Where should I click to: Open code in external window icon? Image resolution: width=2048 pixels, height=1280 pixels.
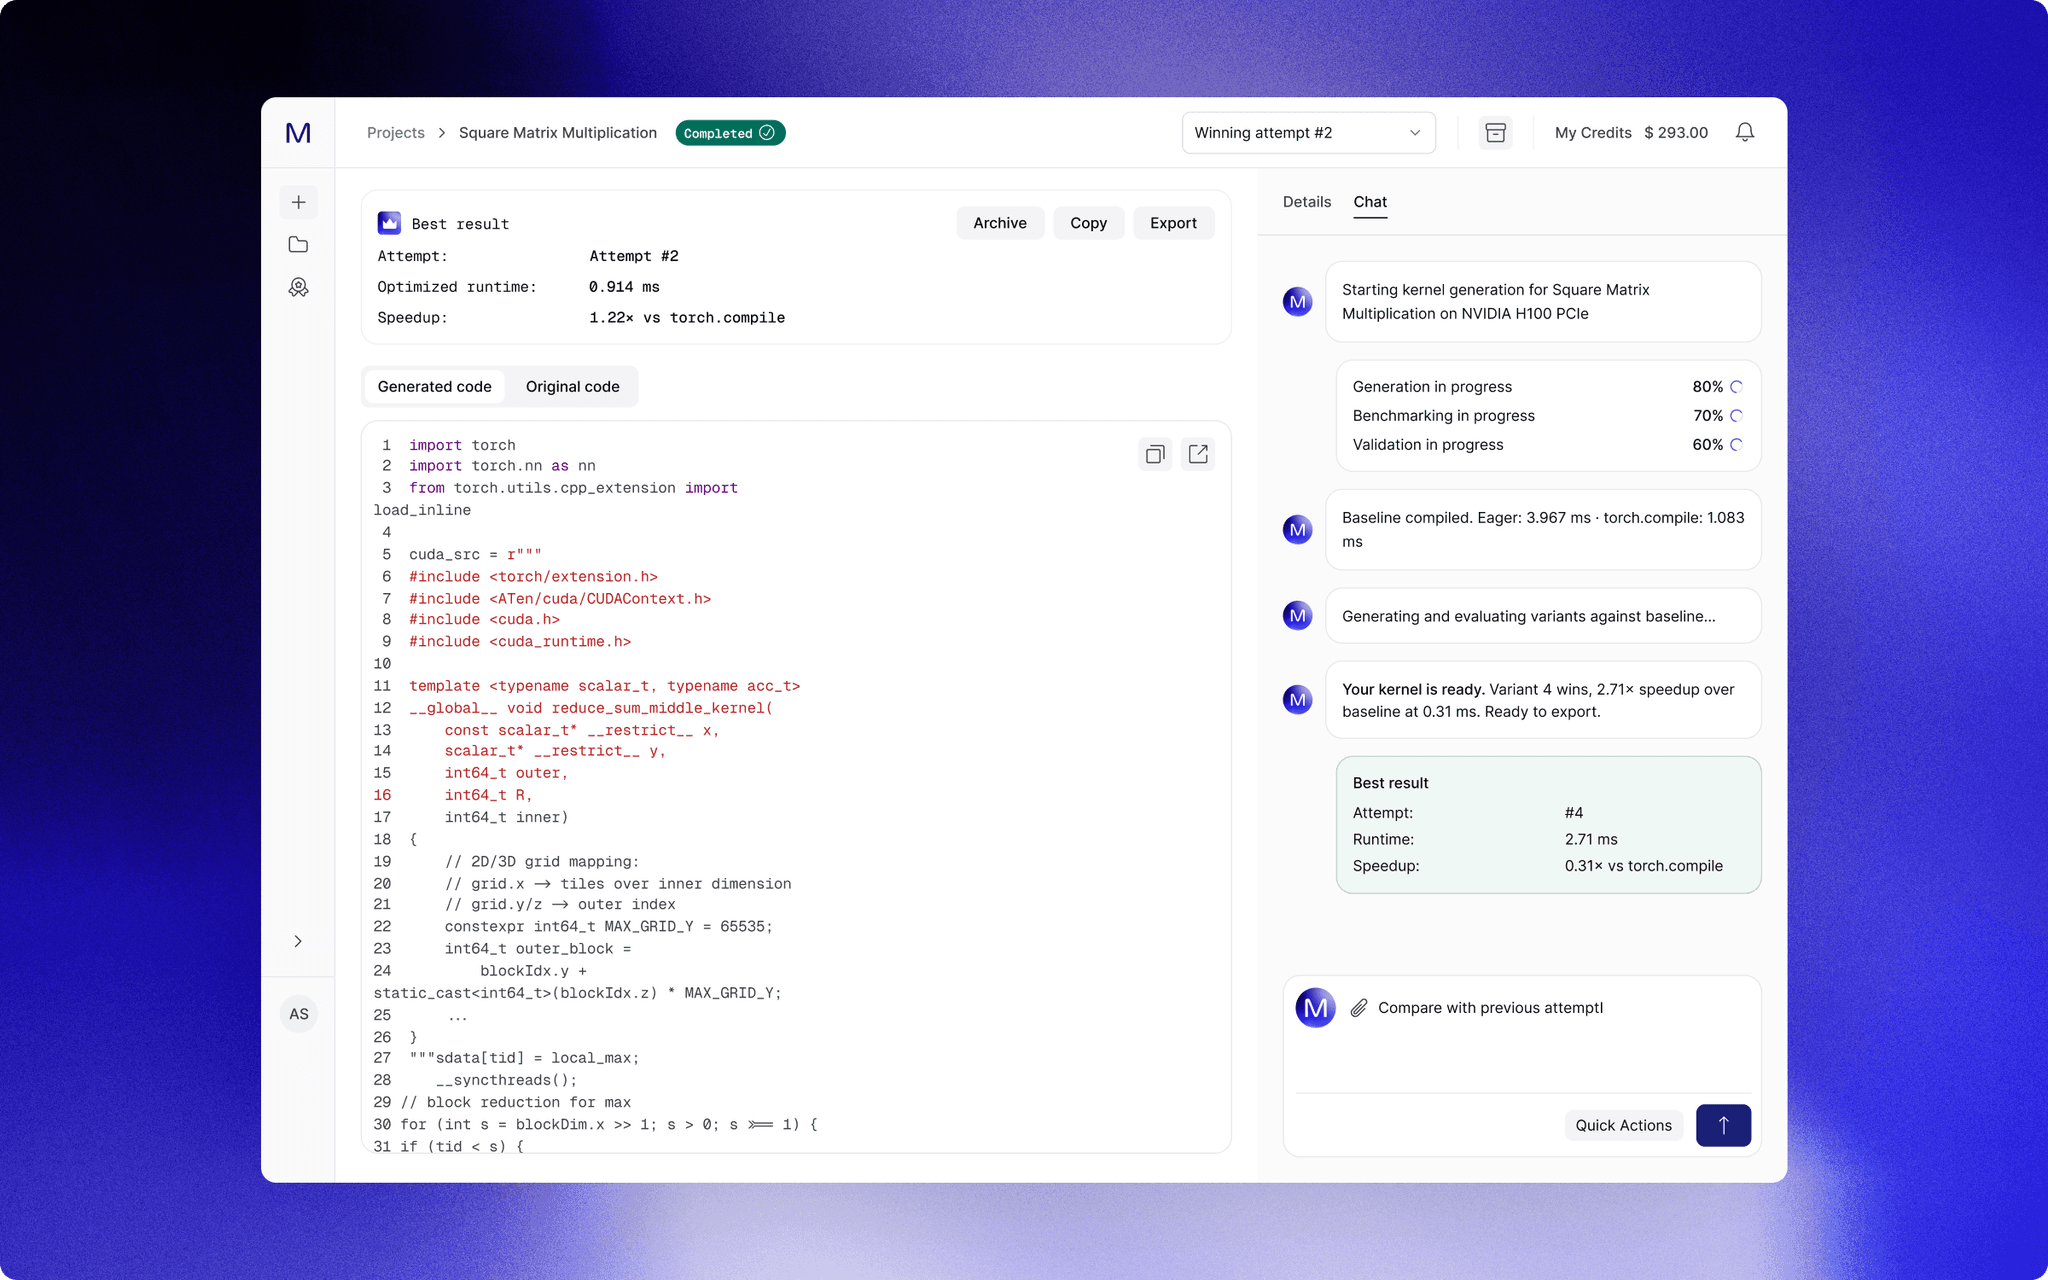[1198, 455]
